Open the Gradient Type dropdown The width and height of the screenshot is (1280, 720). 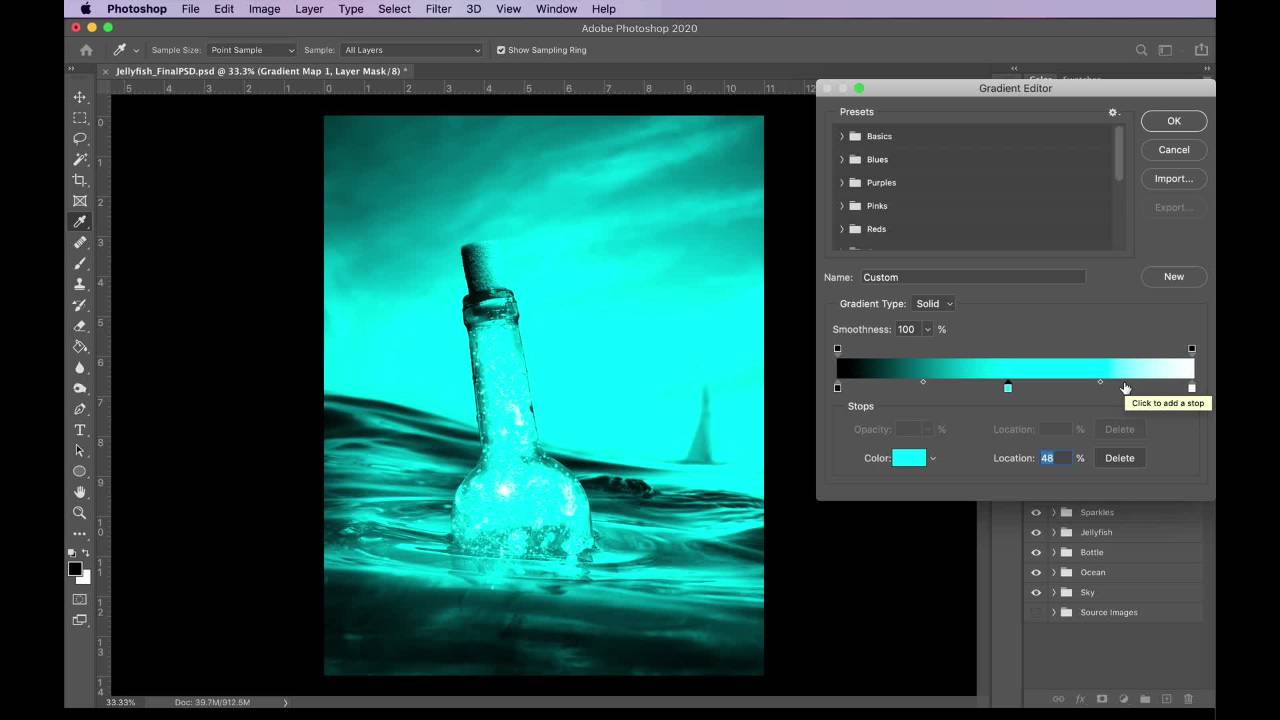[934, 304]
